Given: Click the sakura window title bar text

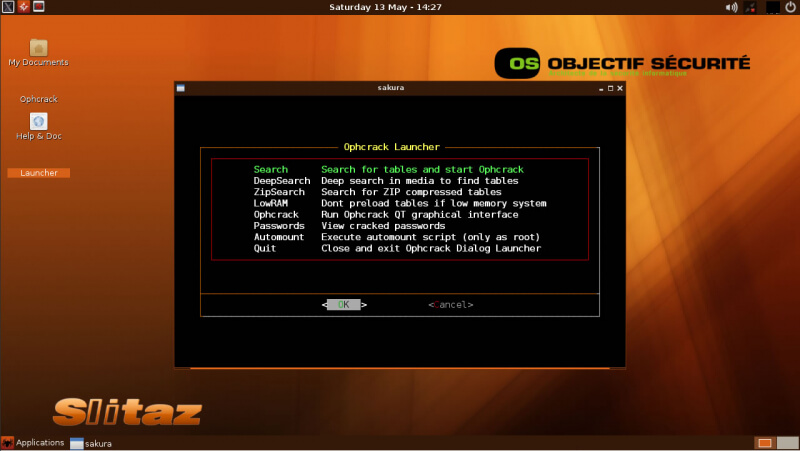Looking at the screenshot, I should point(391,88).
